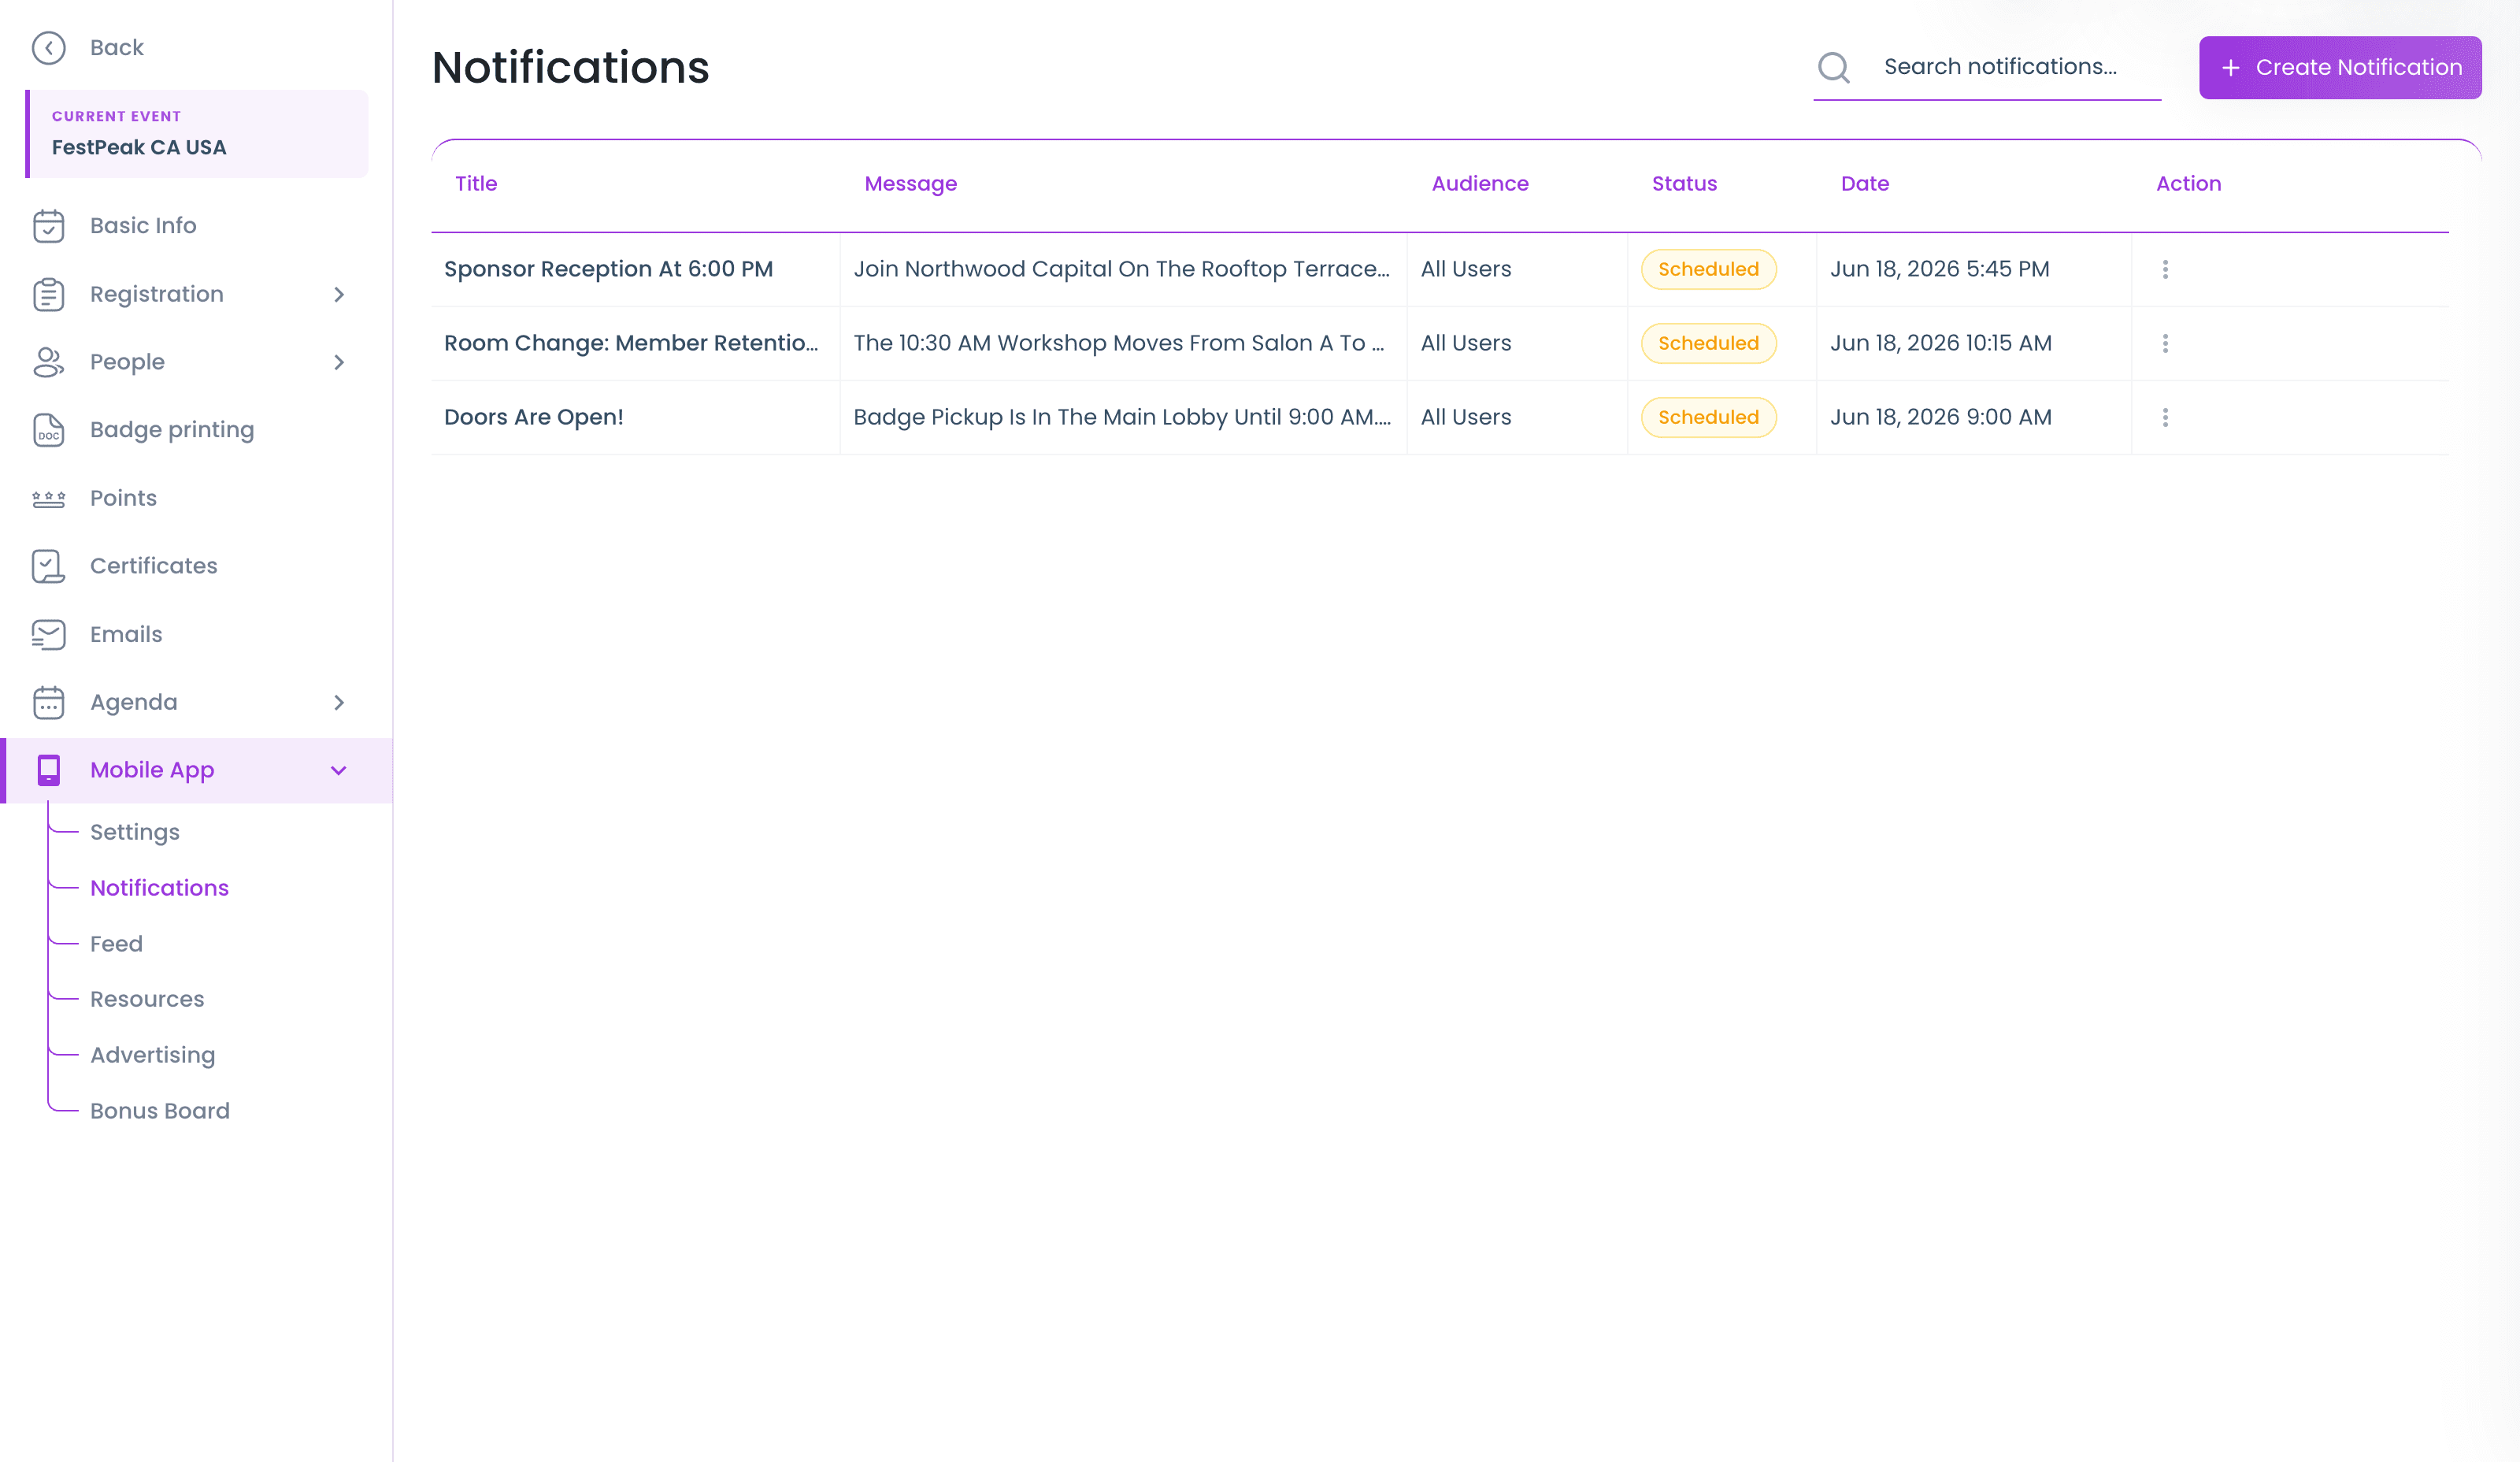
Task: Click All Users in Doors Are Open row
Action: [x=1466, y=417]
